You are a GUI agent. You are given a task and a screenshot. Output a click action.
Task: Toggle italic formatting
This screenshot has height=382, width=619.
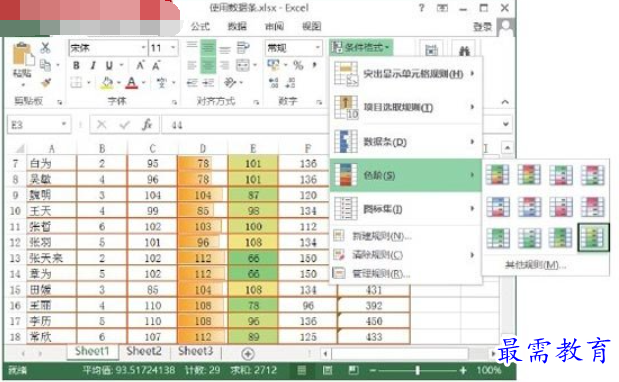coord(93,66)
